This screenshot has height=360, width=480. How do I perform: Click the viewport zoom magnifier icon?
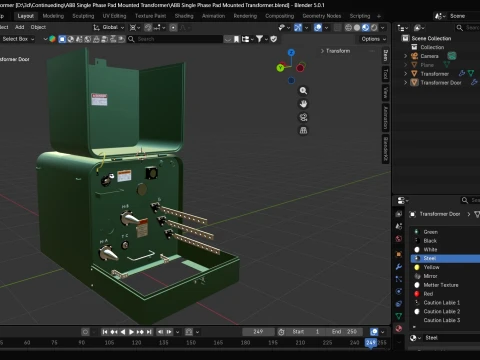303,91
